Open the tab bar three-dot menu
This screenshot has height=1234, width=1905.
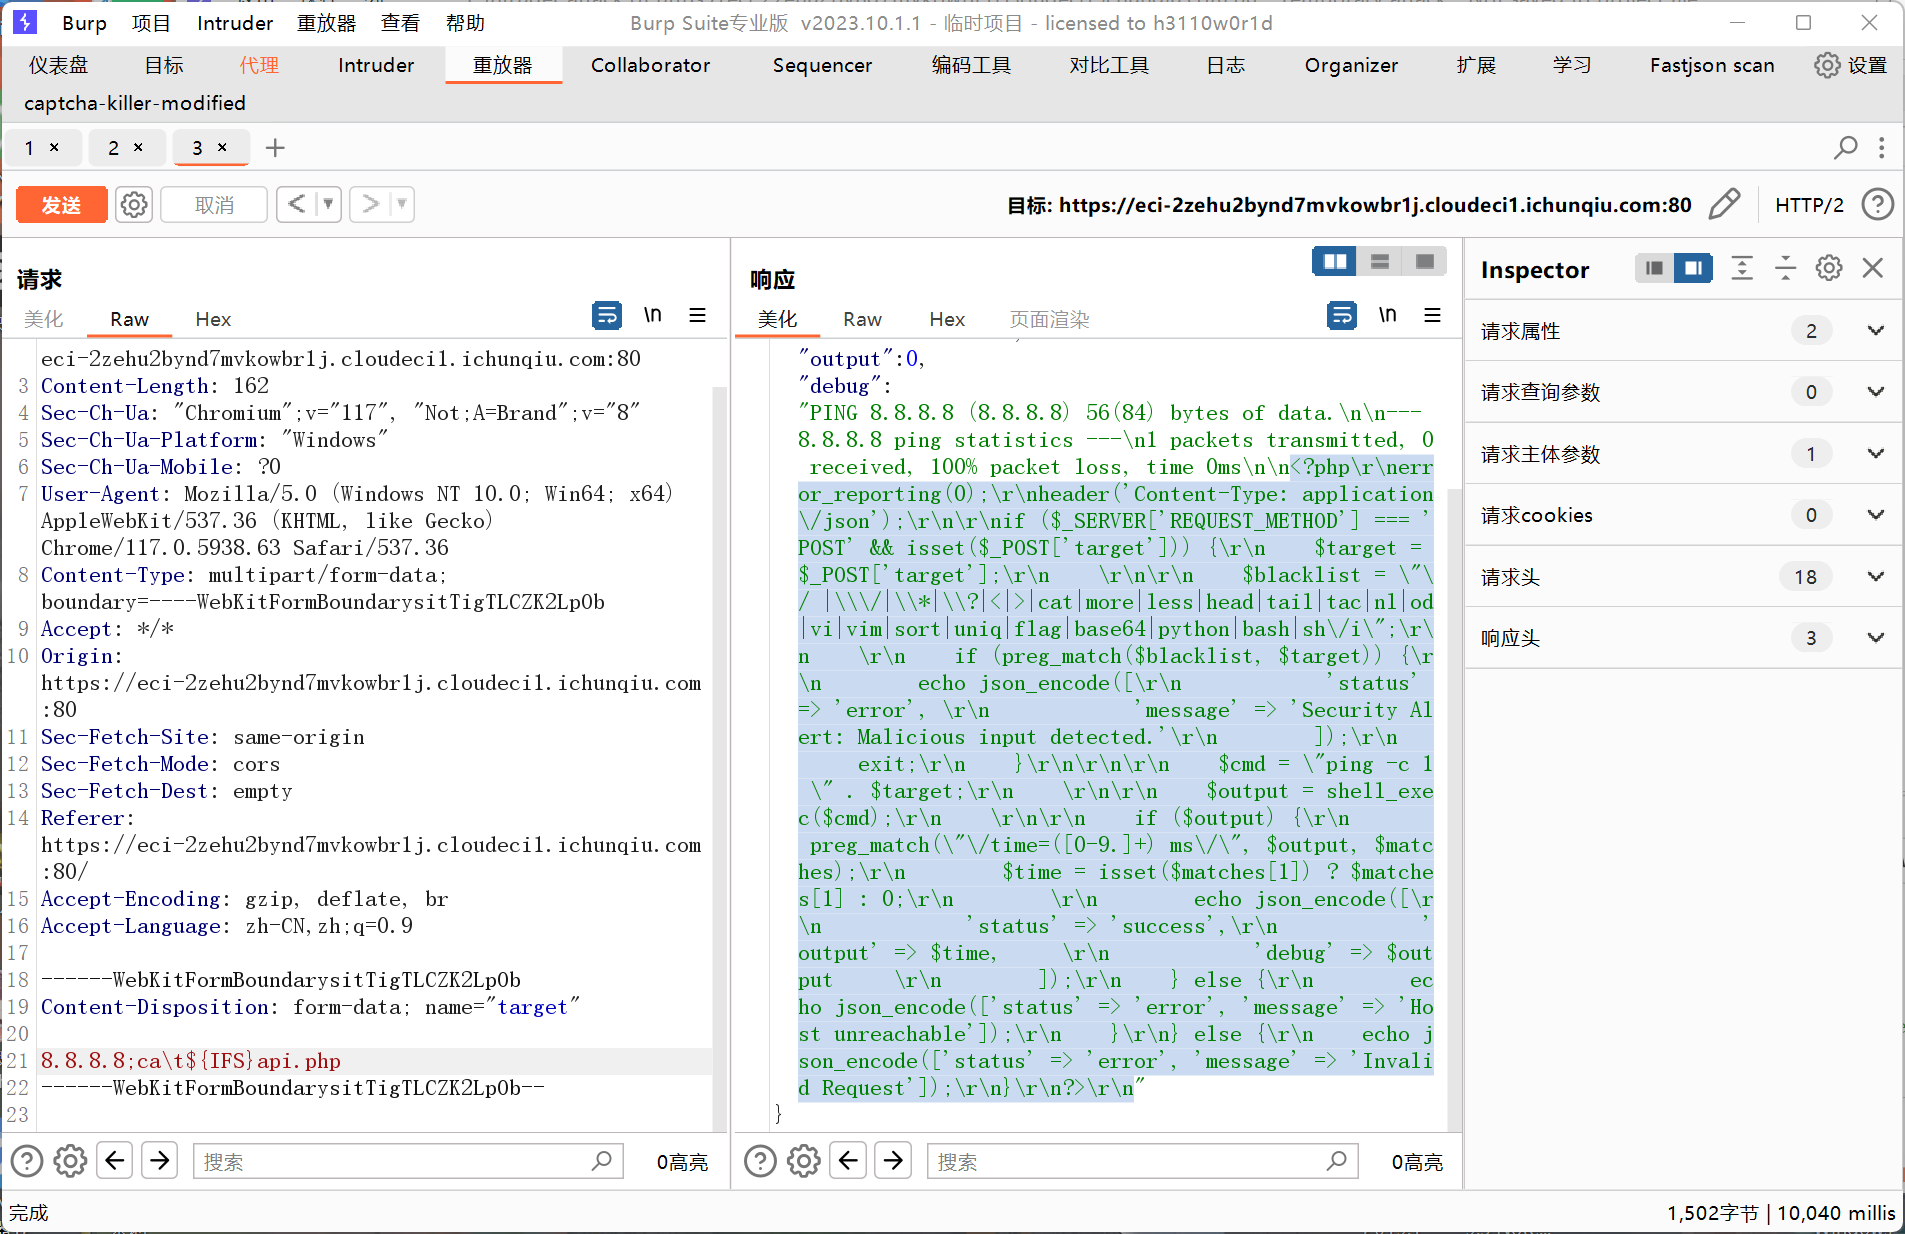coord(1881,148)
